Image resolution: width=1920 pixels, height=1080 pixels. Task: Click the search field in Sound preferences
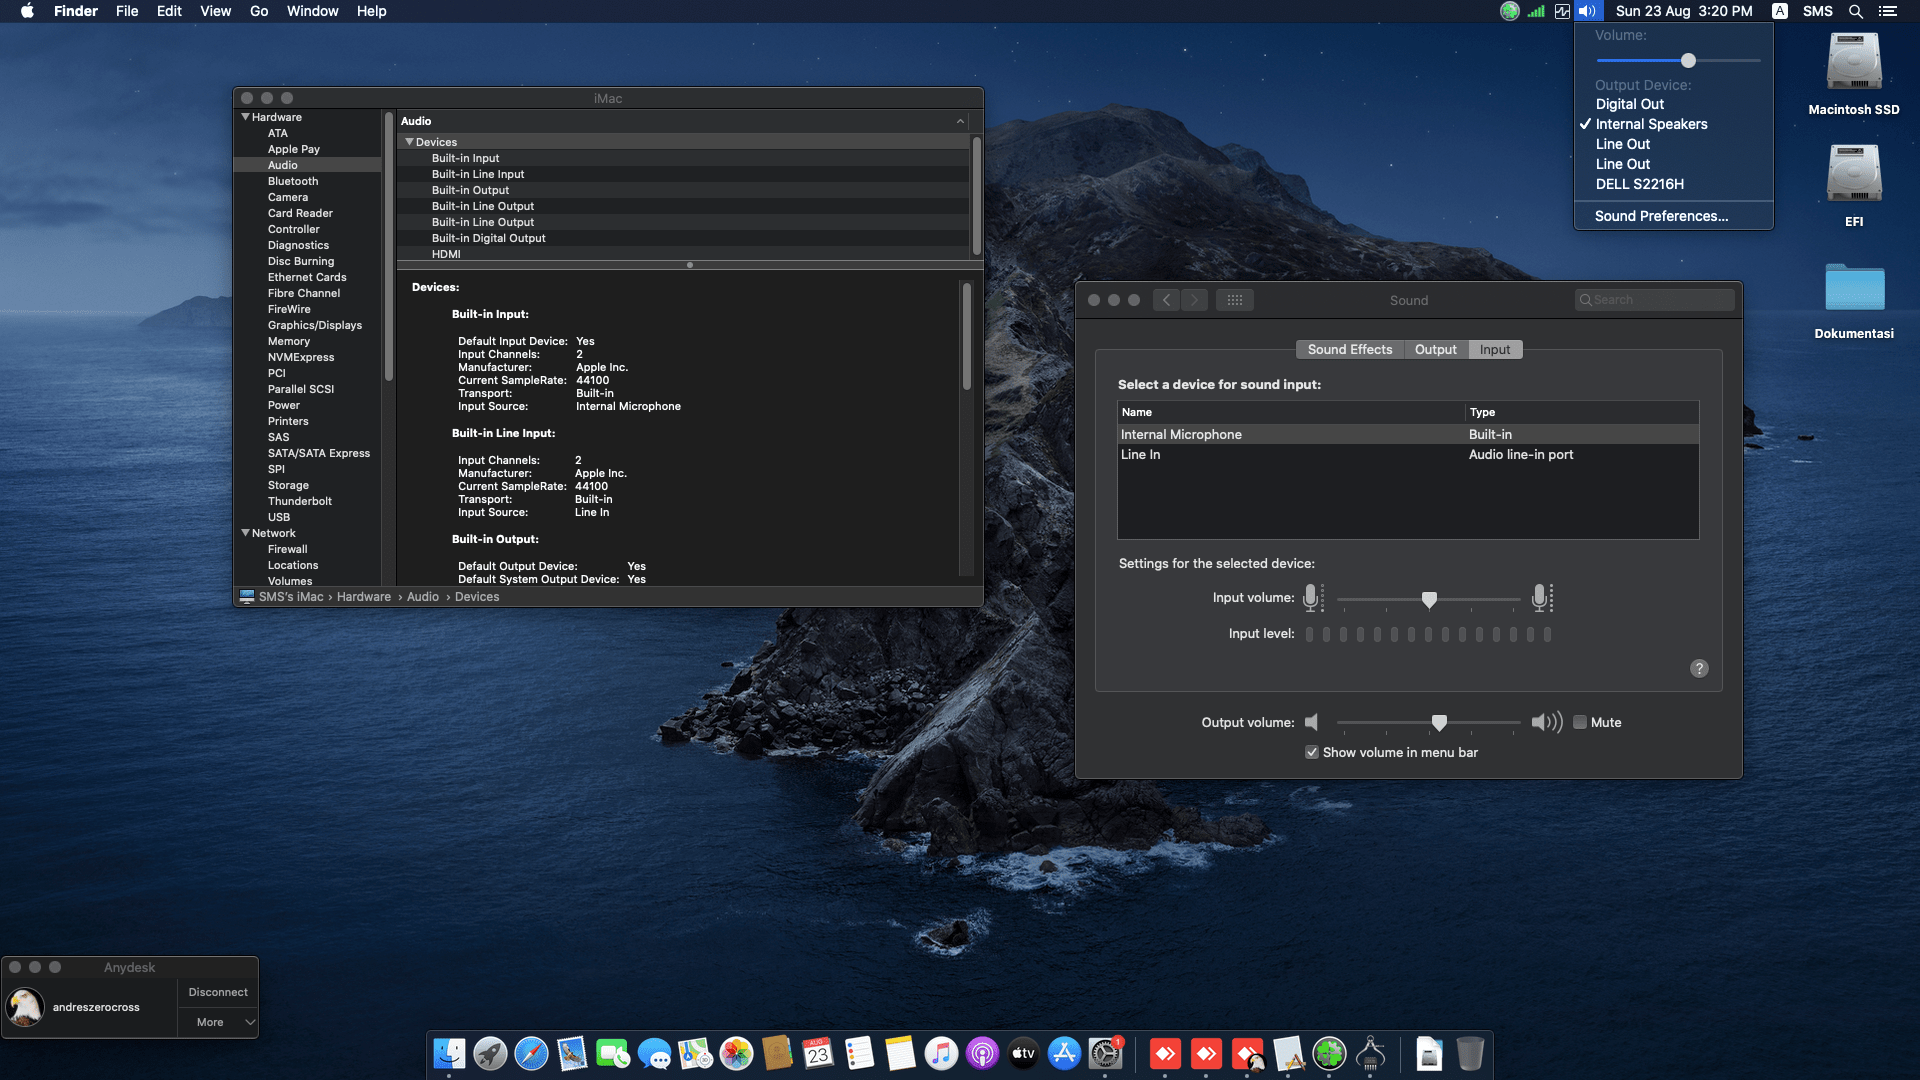1654,299
